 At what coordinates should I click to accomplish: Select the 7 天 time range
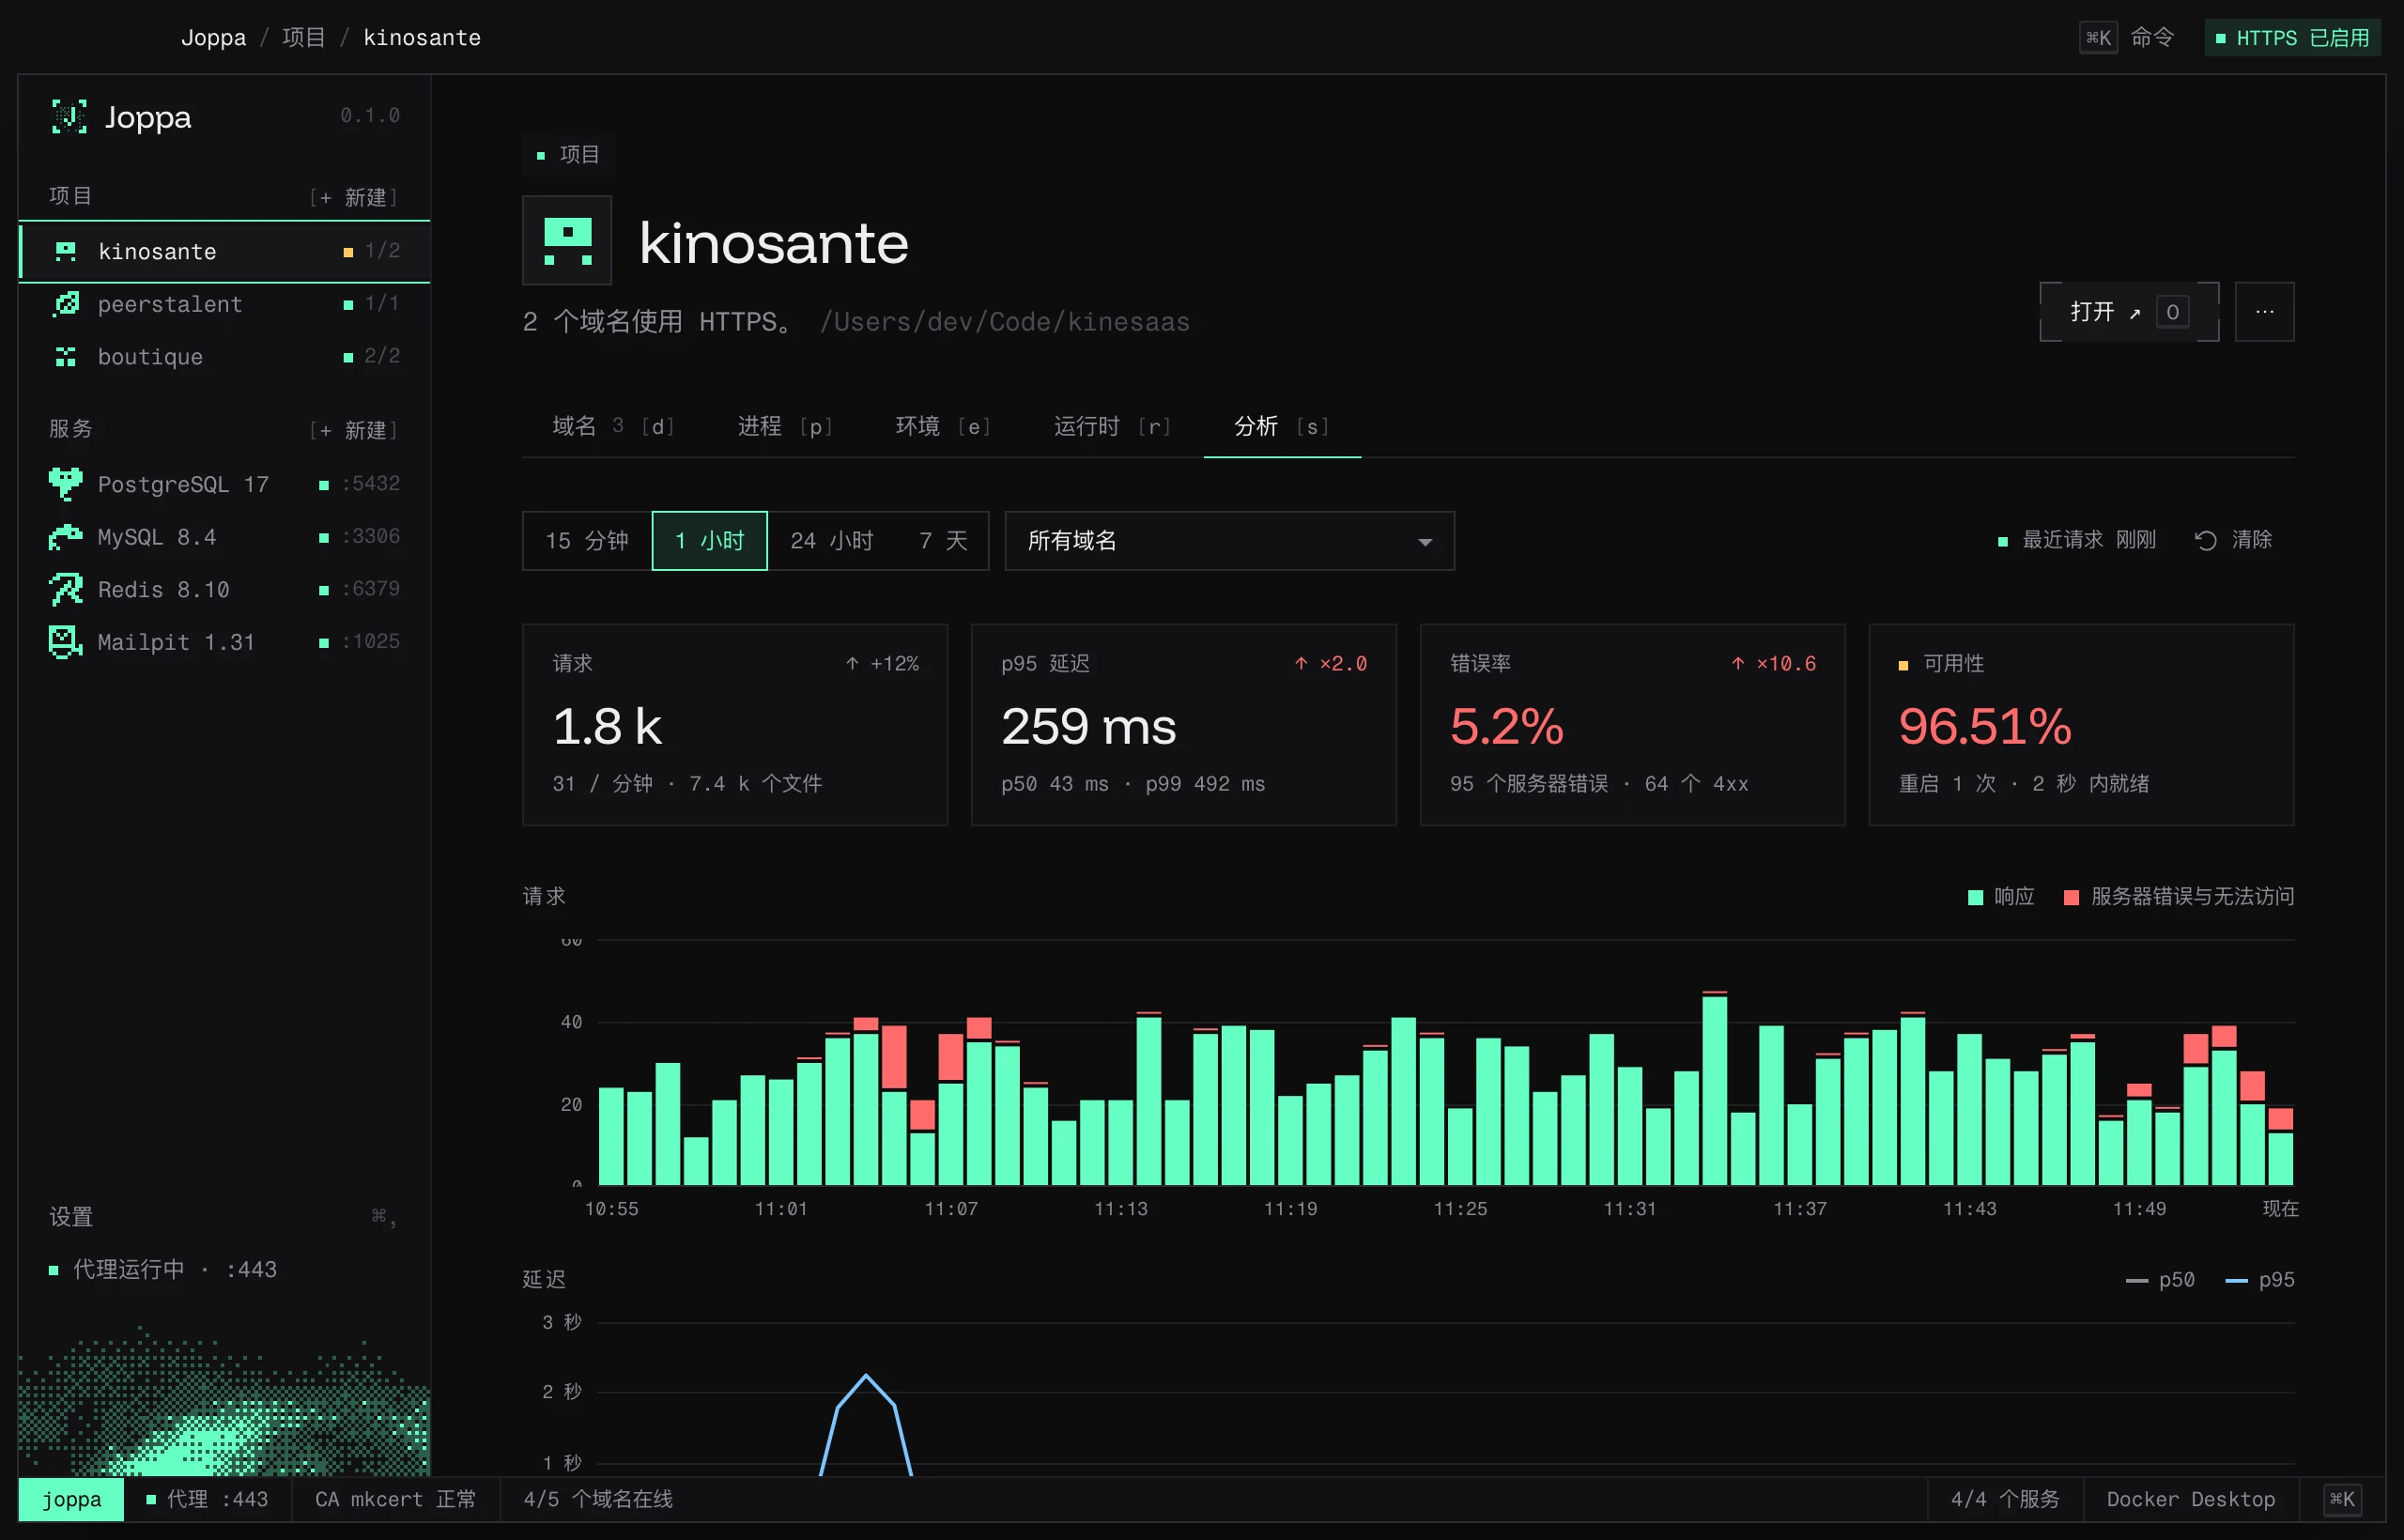point(943,541)
